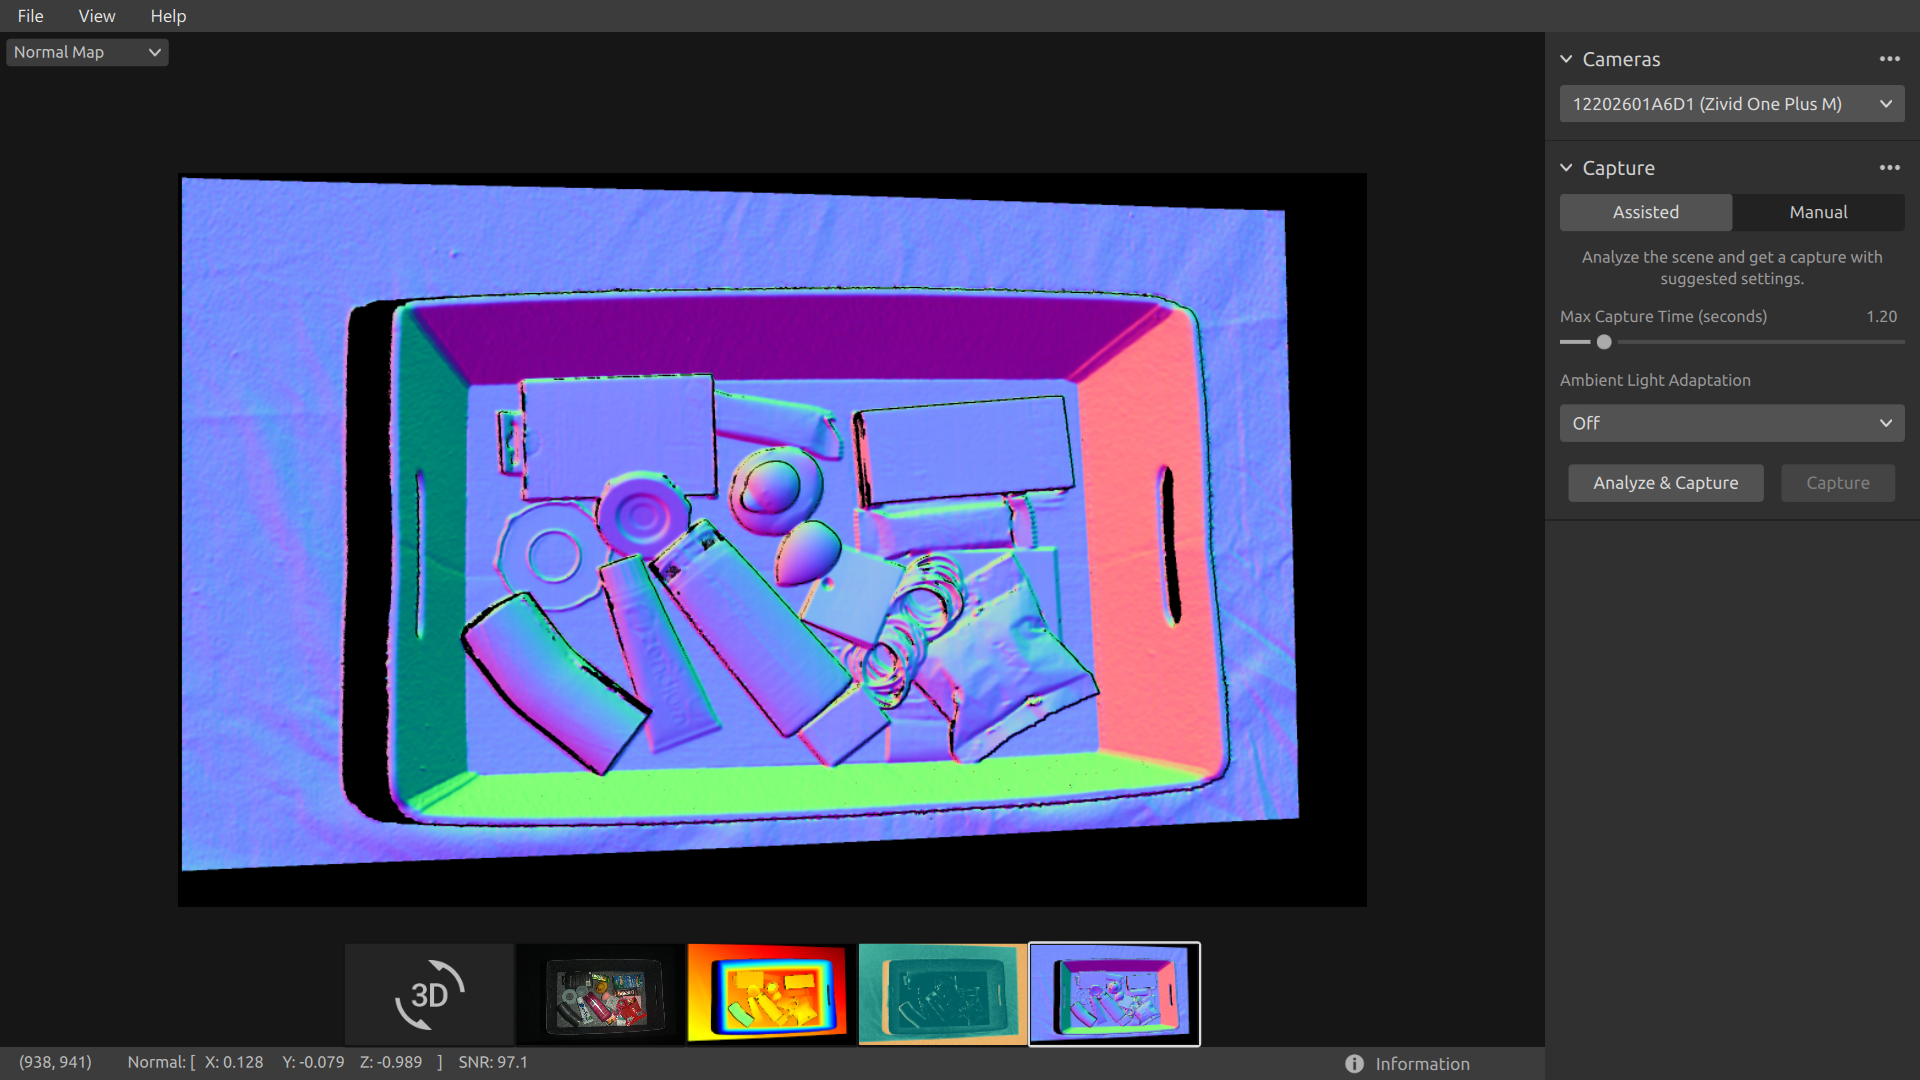Open the camera selection dropdown 12202601A6D1
This screenshot has width=1920, height=1080.
point(1731,104)
